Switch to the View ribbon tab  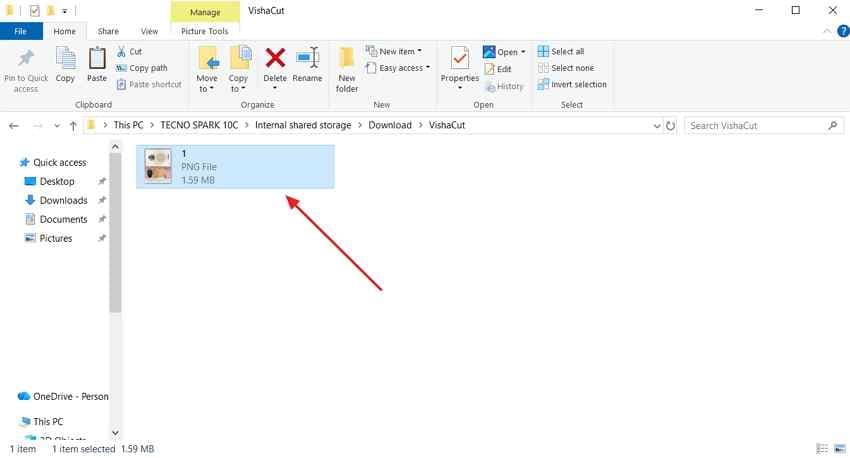pyautogui.click(x=149, y=31)
